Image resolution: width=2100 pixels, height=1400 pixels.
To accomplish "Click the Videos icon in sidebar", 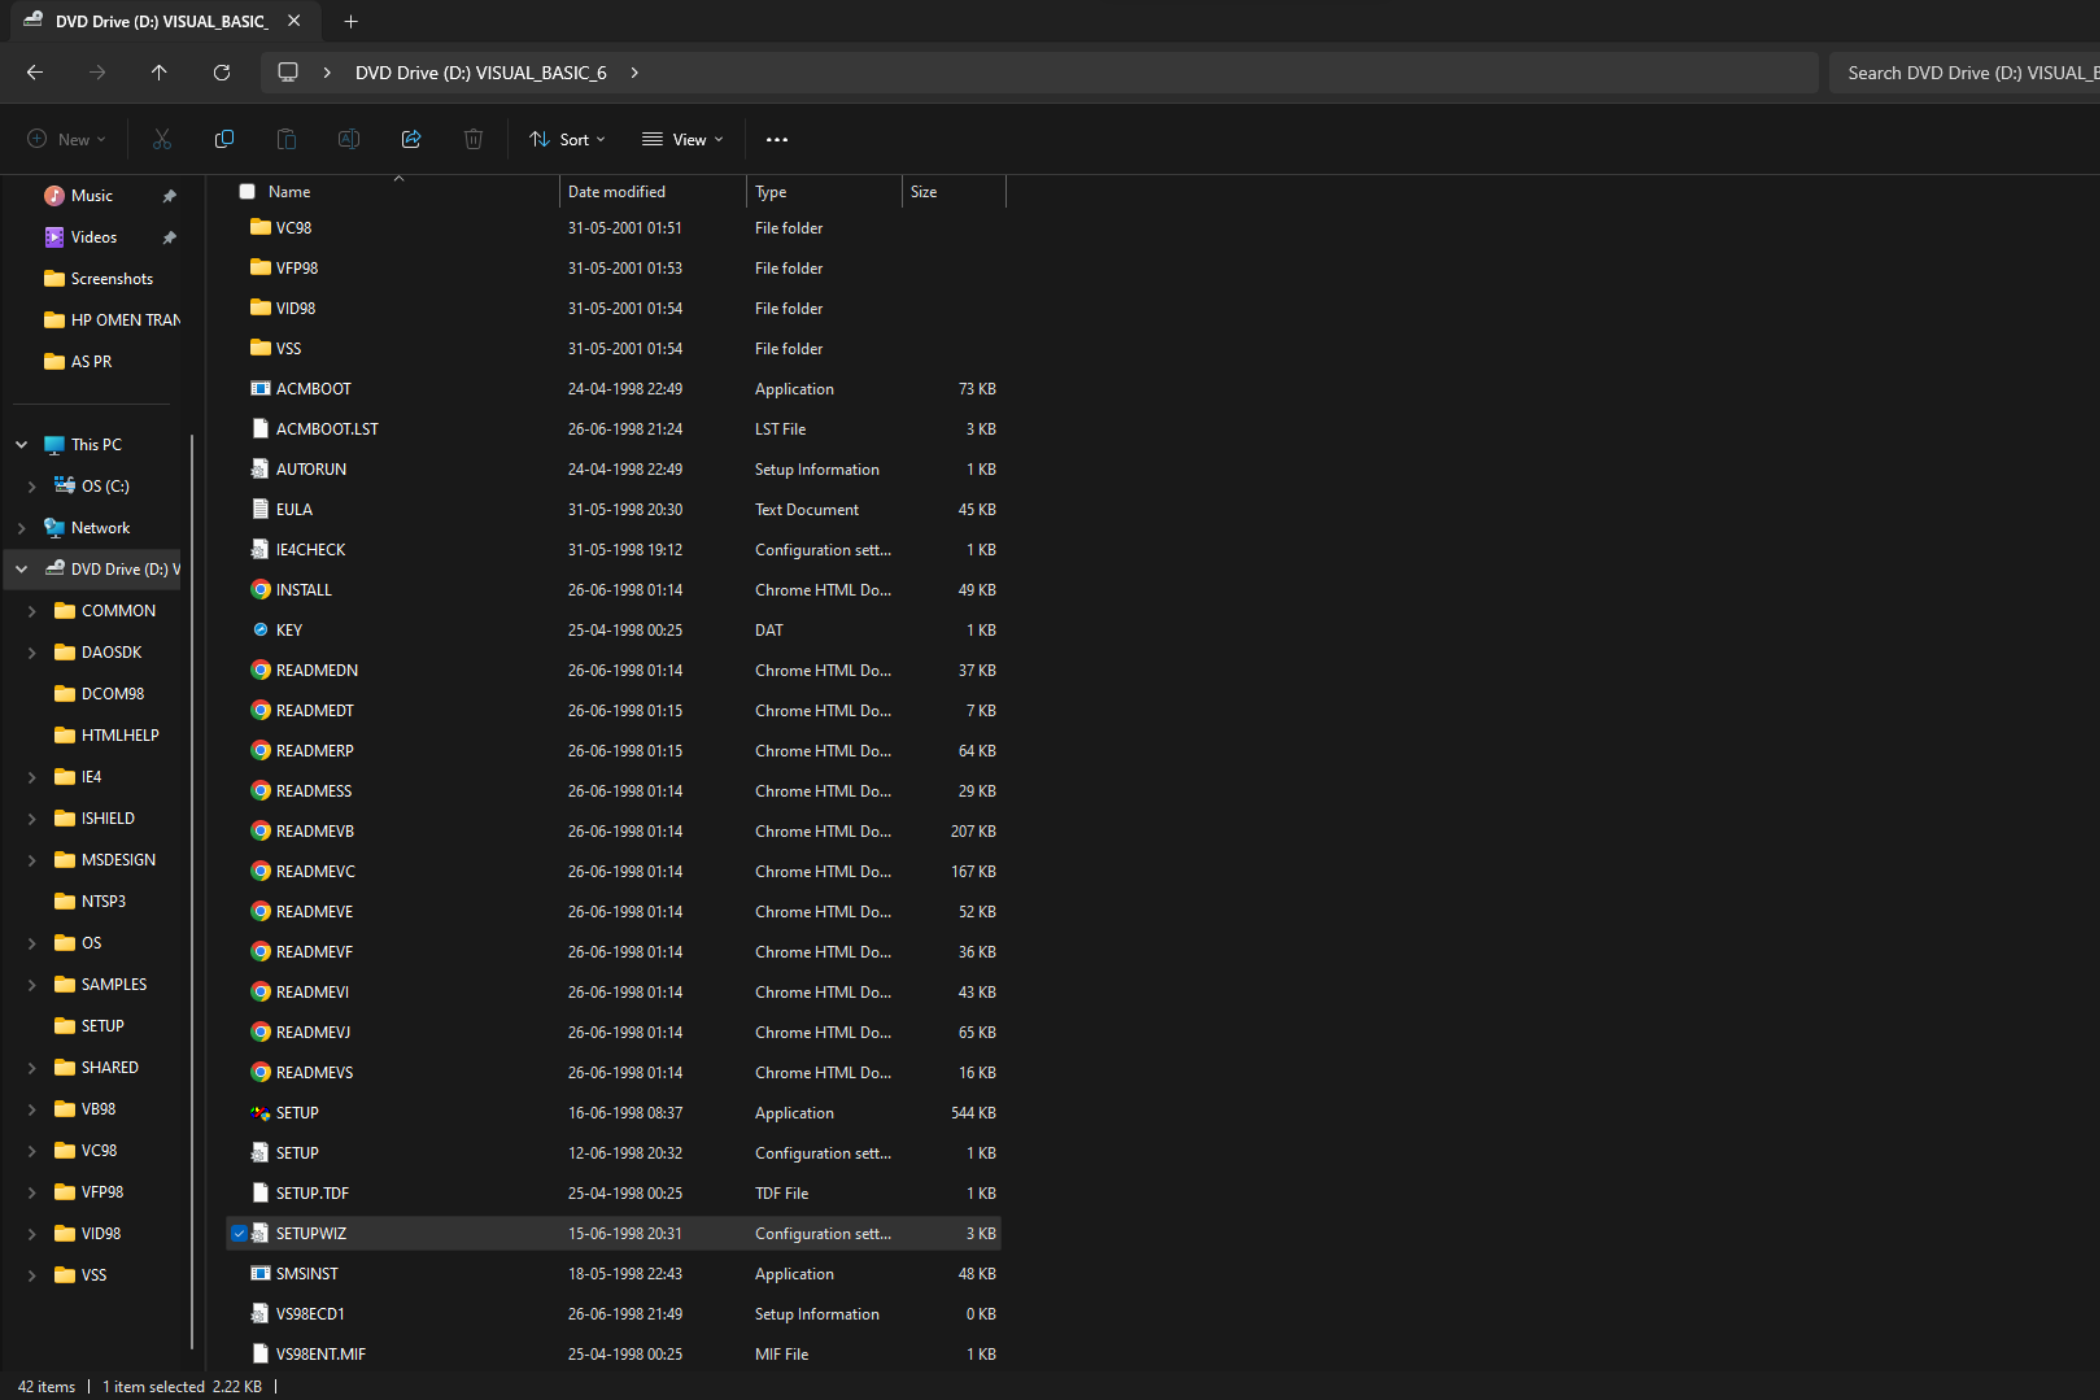I will point(54,237).
